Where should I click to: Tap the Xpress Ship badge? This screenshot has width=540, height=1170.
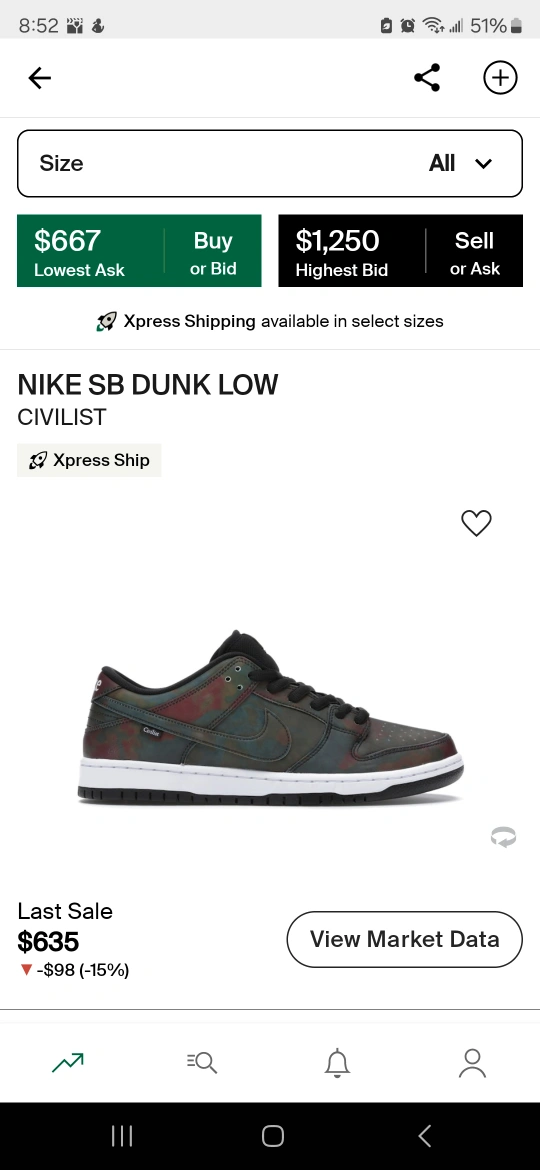89,460
